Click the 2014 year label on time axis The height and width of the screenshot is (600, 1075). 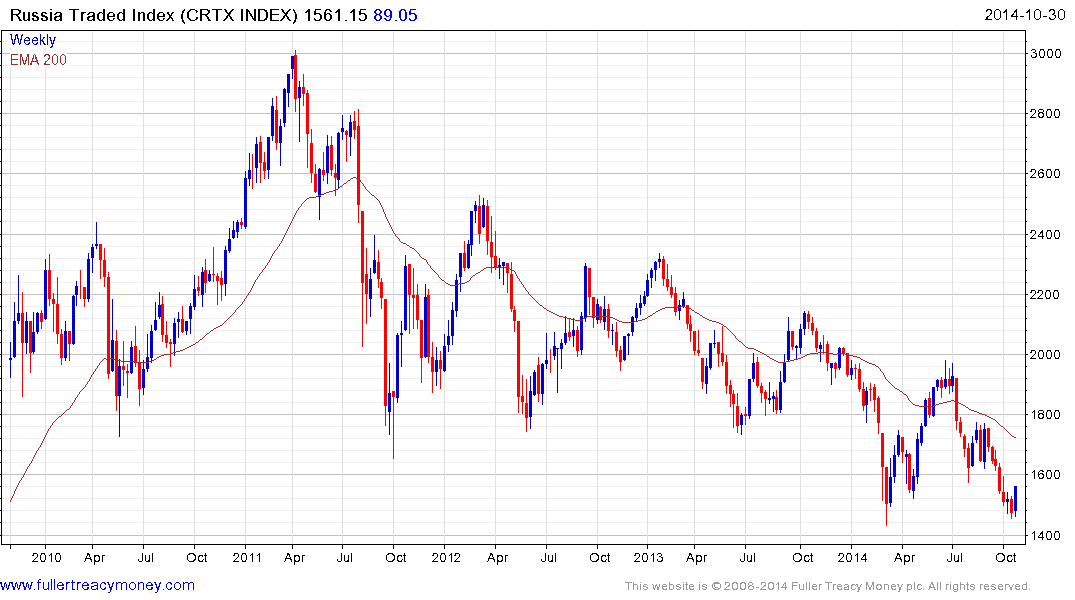pyautogui.click(x=852, y=557)
